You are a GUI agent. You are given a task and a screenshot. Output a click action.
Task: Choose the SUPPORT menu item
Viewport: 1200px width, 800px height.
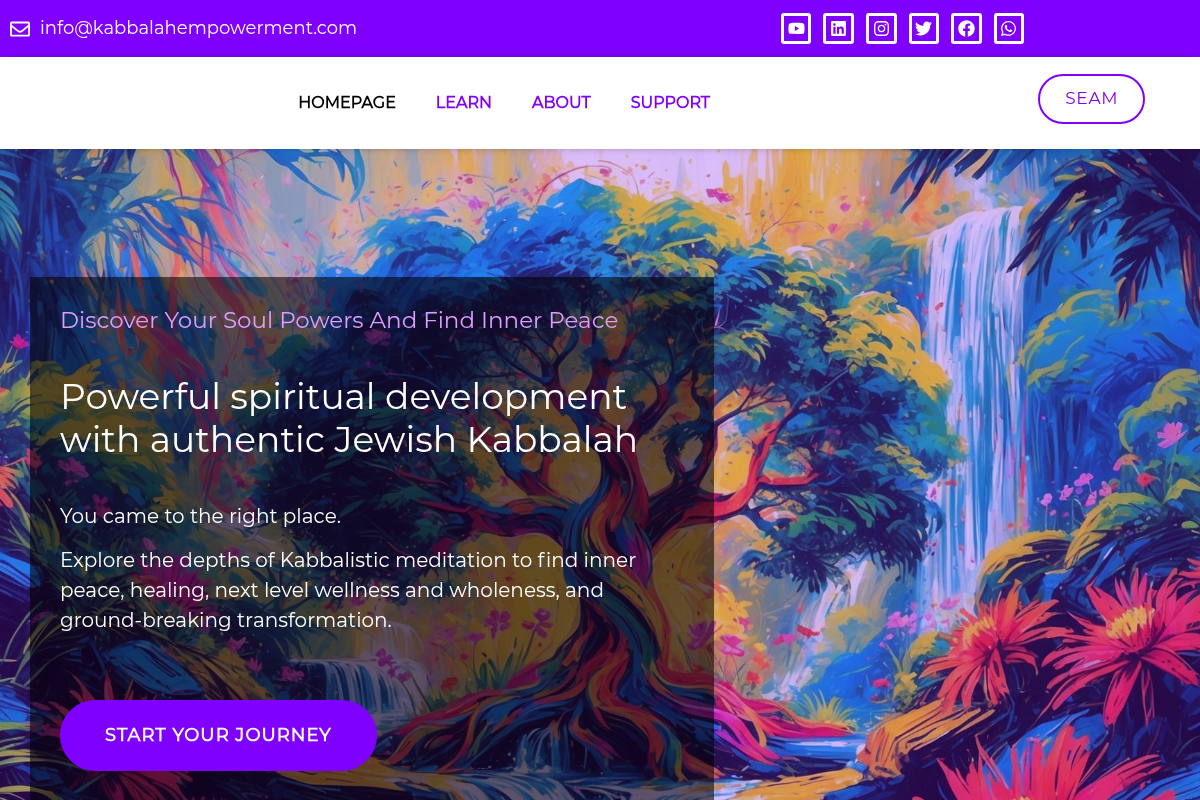coord(670,102)
